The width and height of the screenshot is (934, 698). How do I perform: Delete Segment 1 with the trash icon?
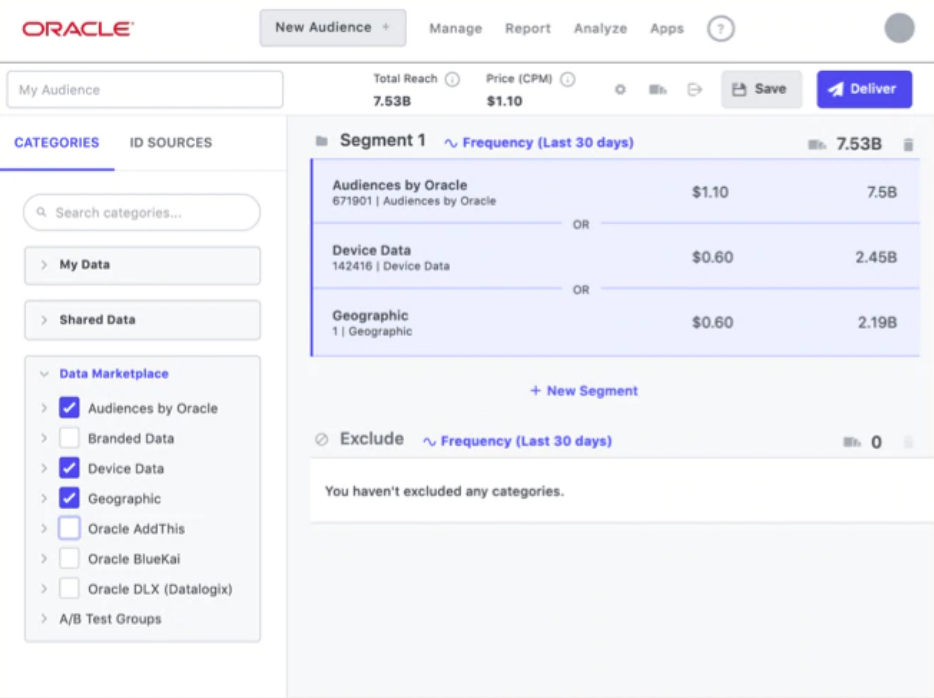(x=908, y=144)
